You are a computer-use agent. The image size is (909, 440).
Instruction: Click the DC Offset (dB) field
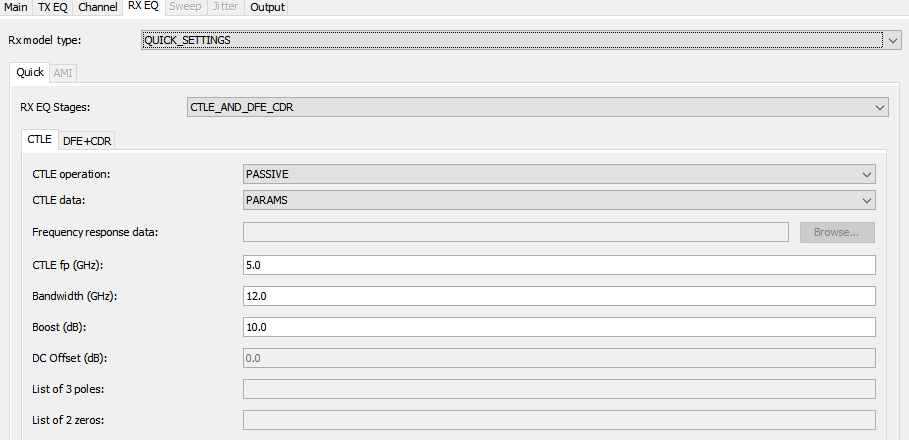(x=560, y=358)
